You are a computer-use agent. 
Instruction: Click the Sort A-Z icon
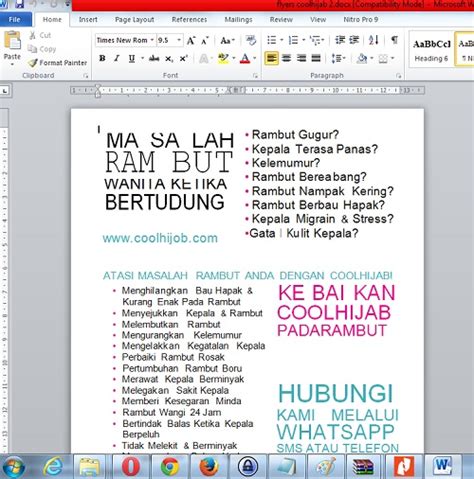point(374,40)
